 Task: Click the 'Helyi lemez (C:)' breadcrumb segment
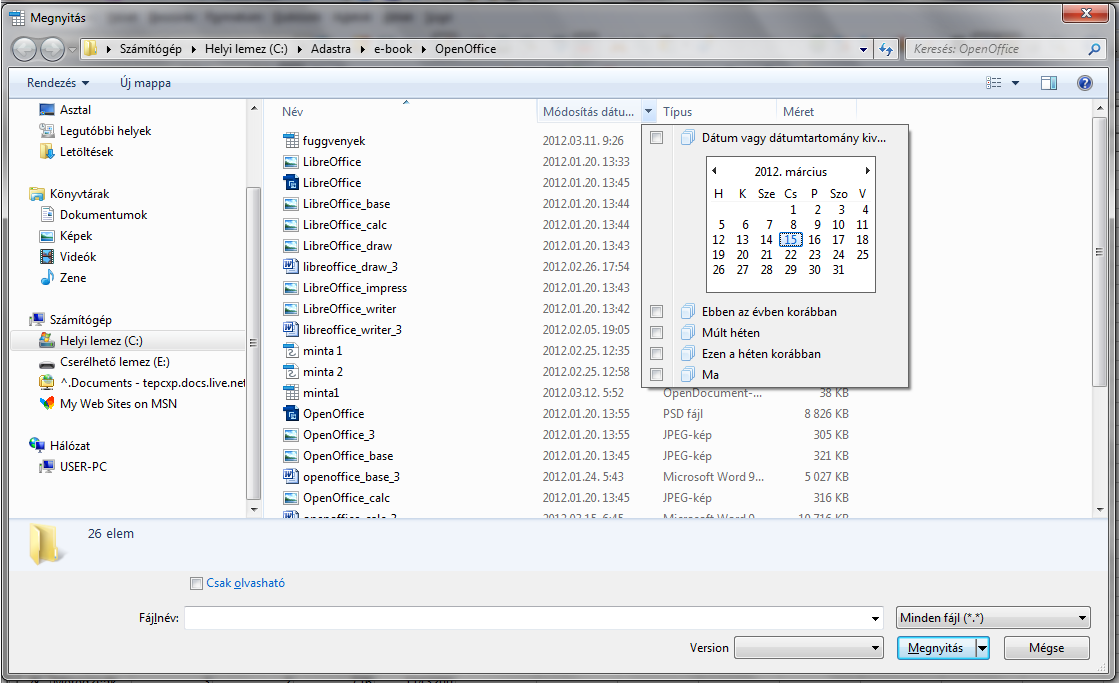pyautogui.click(x=246, y=49)
